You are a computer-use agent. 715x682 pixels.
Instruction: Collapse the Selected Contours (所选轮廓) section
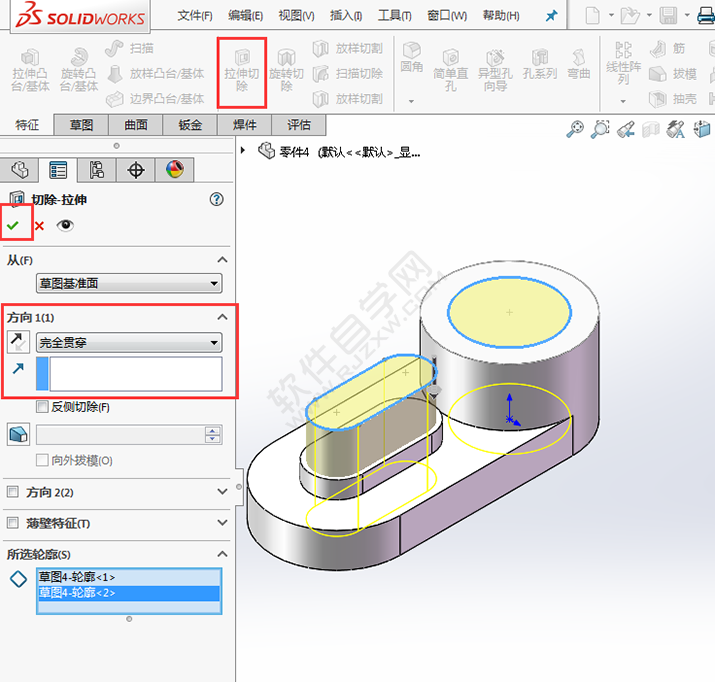(222, 554)
